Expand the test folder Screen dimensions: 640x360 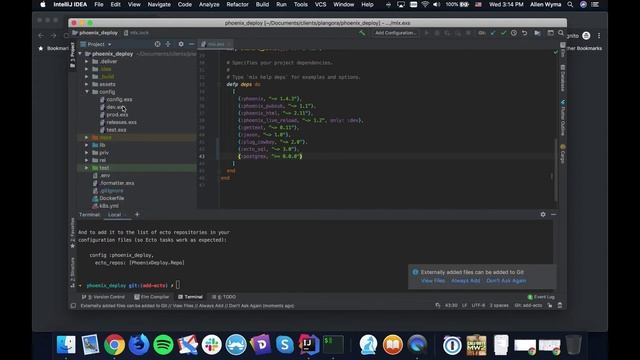(x=87, y=168)
